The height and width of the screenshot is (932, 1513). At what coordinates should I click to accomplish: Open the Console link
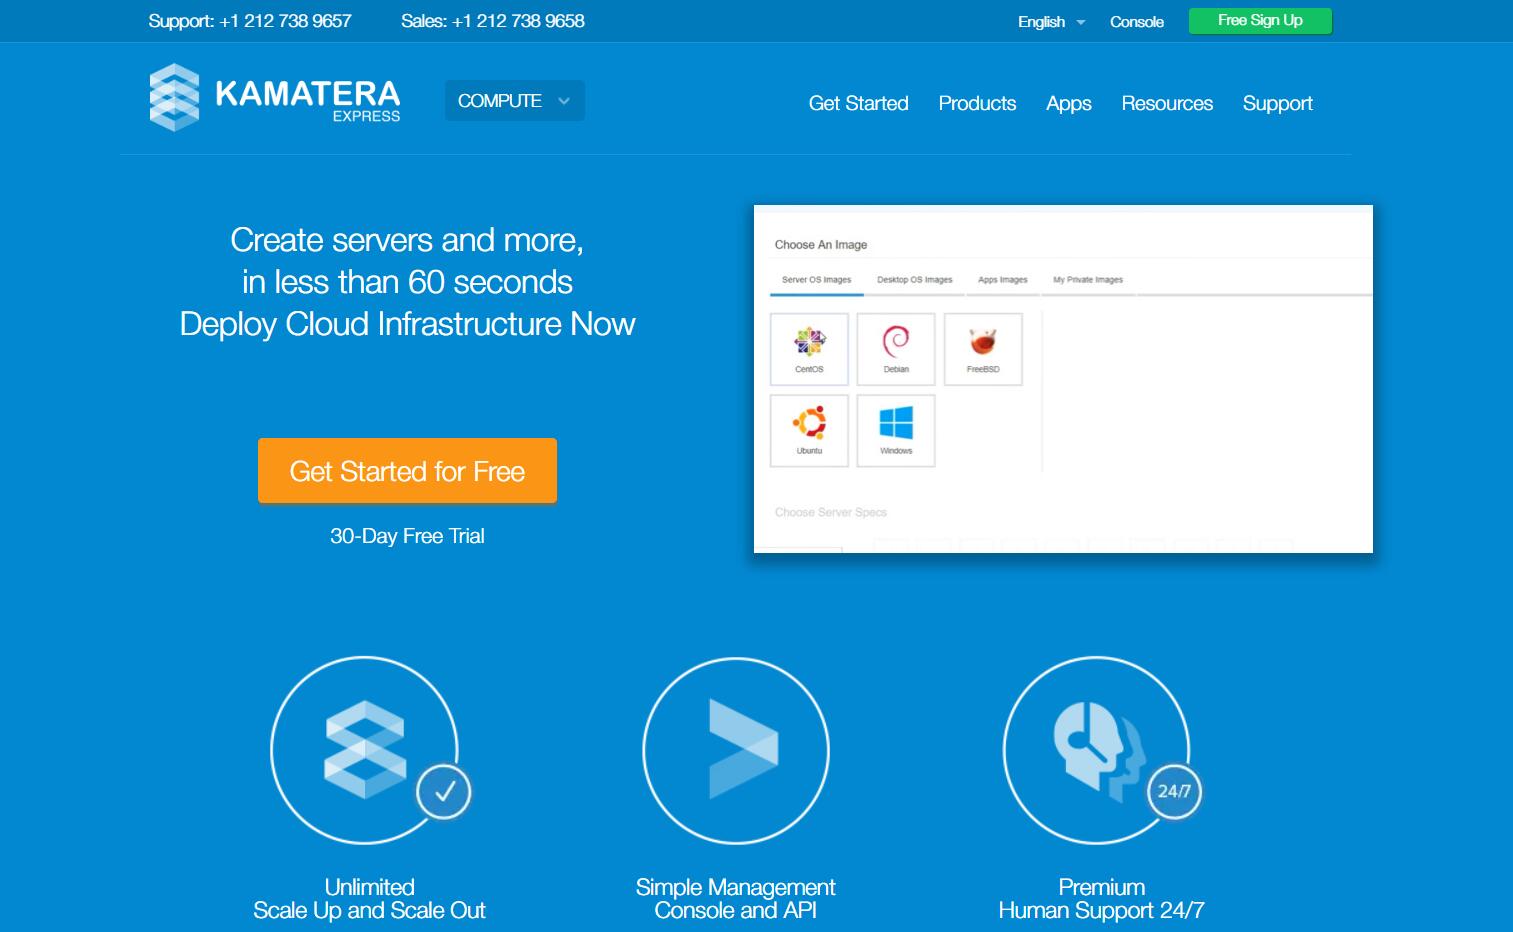(x=1136, y=22)
